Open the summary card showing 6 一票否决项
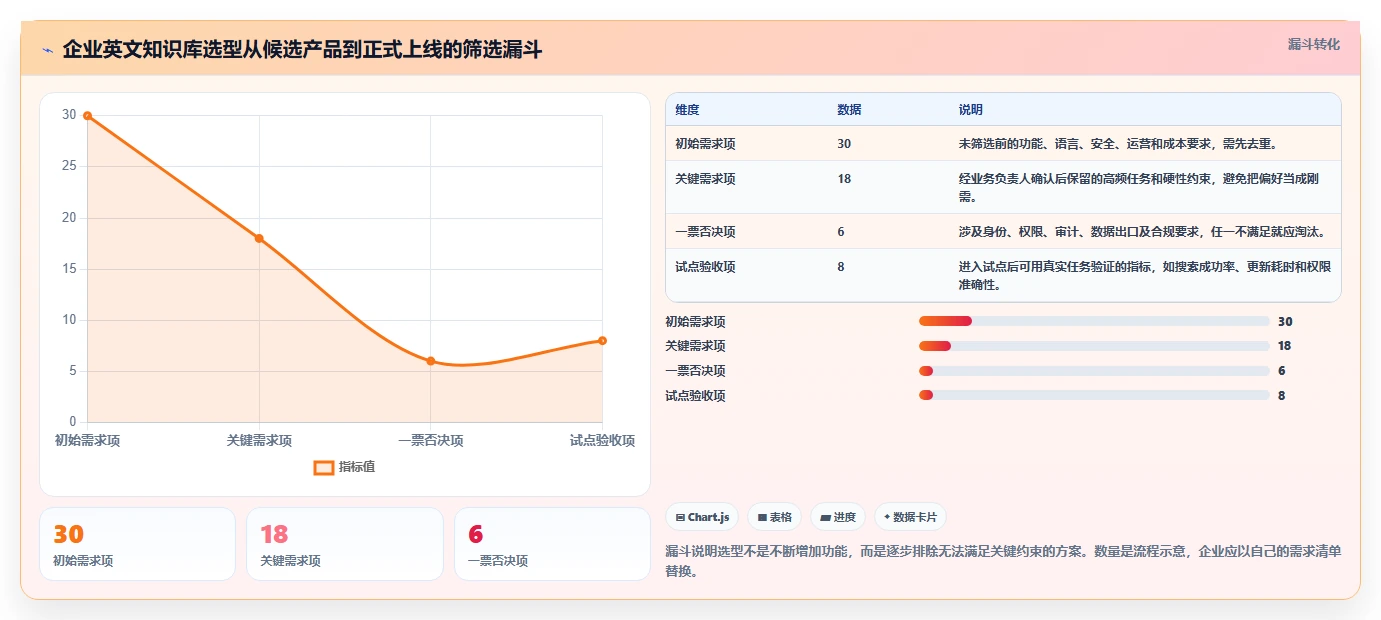The image size is (1381, 620). pyautogui.click(x=552, y=544)
